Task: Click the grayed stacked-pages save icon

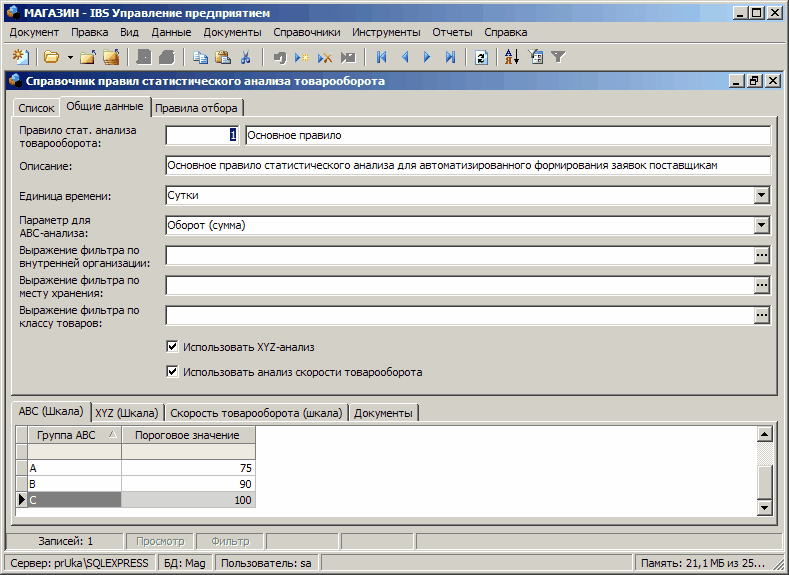Action: 167,57
